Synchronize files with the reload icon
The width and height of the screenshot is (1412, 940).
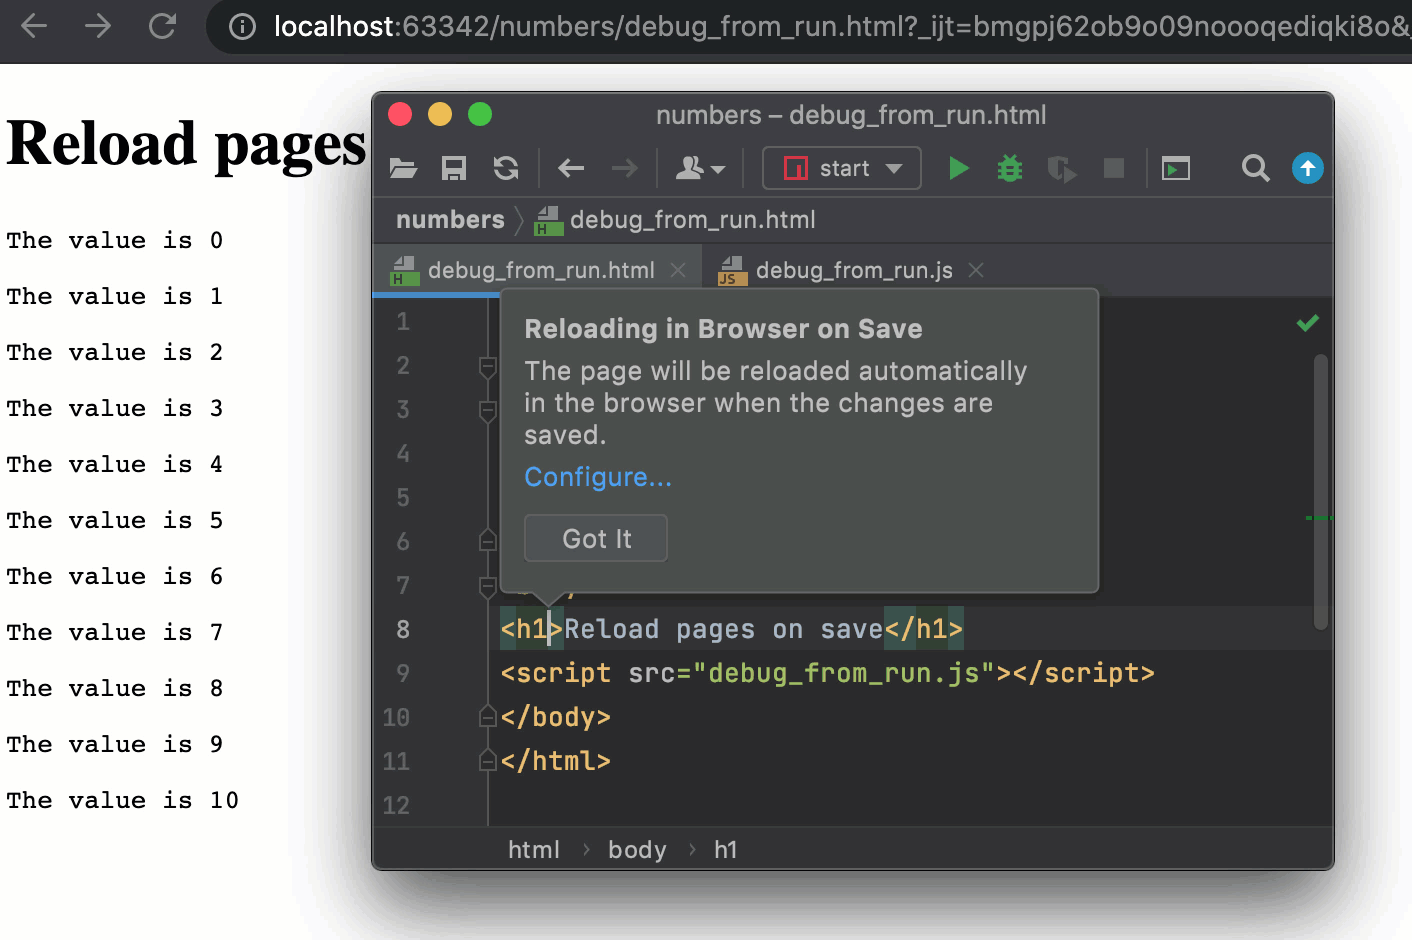pyautogui.click(x=506, y=168)
